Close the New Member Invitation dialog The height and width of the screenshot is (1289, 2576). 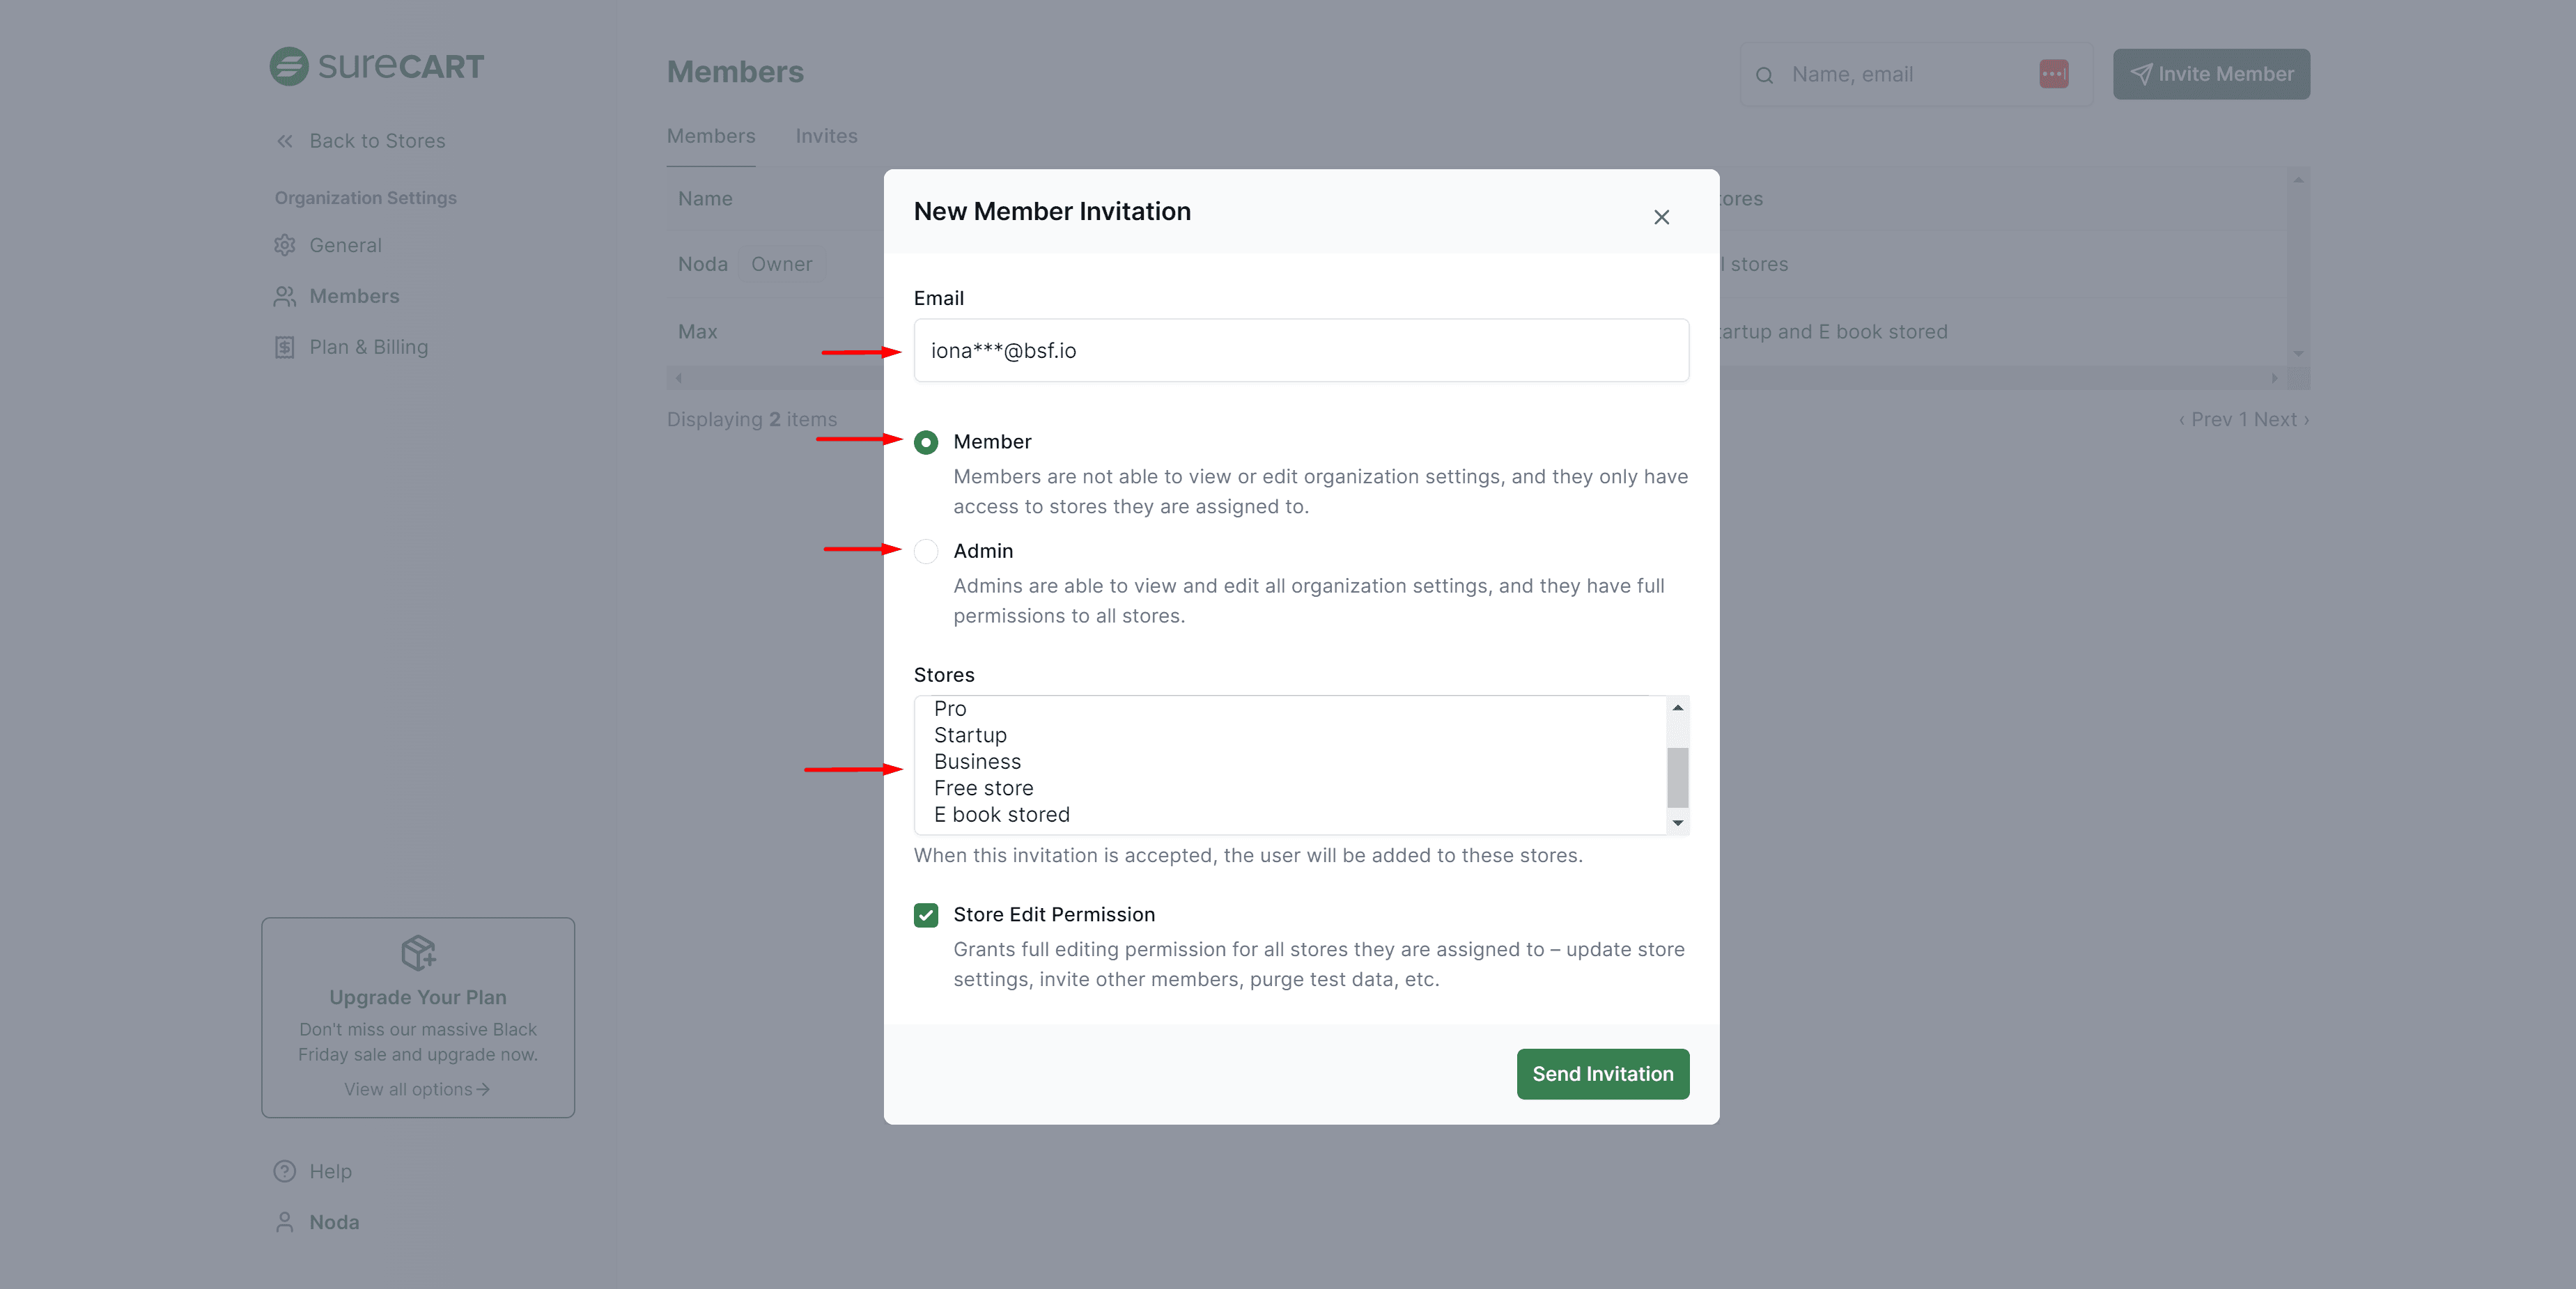click(x=1661, y=217)
